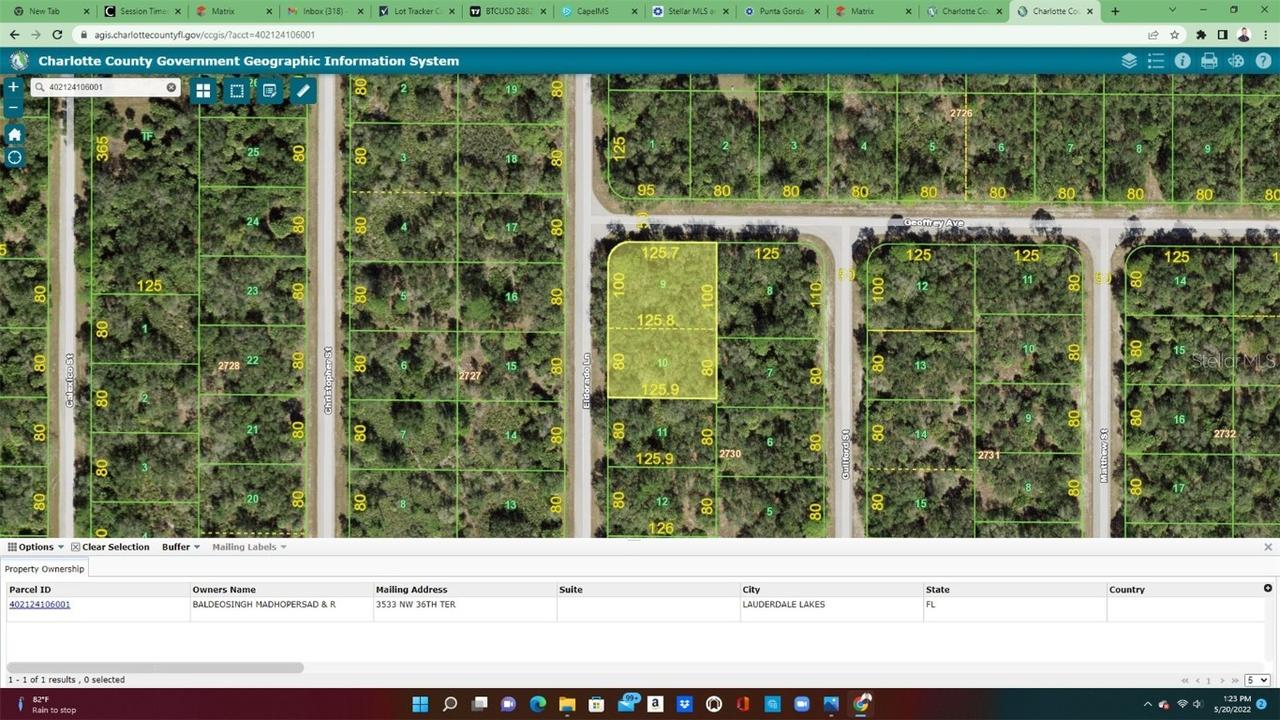
Task: Open the basemap layers icon
Action: coord(1129,60)
